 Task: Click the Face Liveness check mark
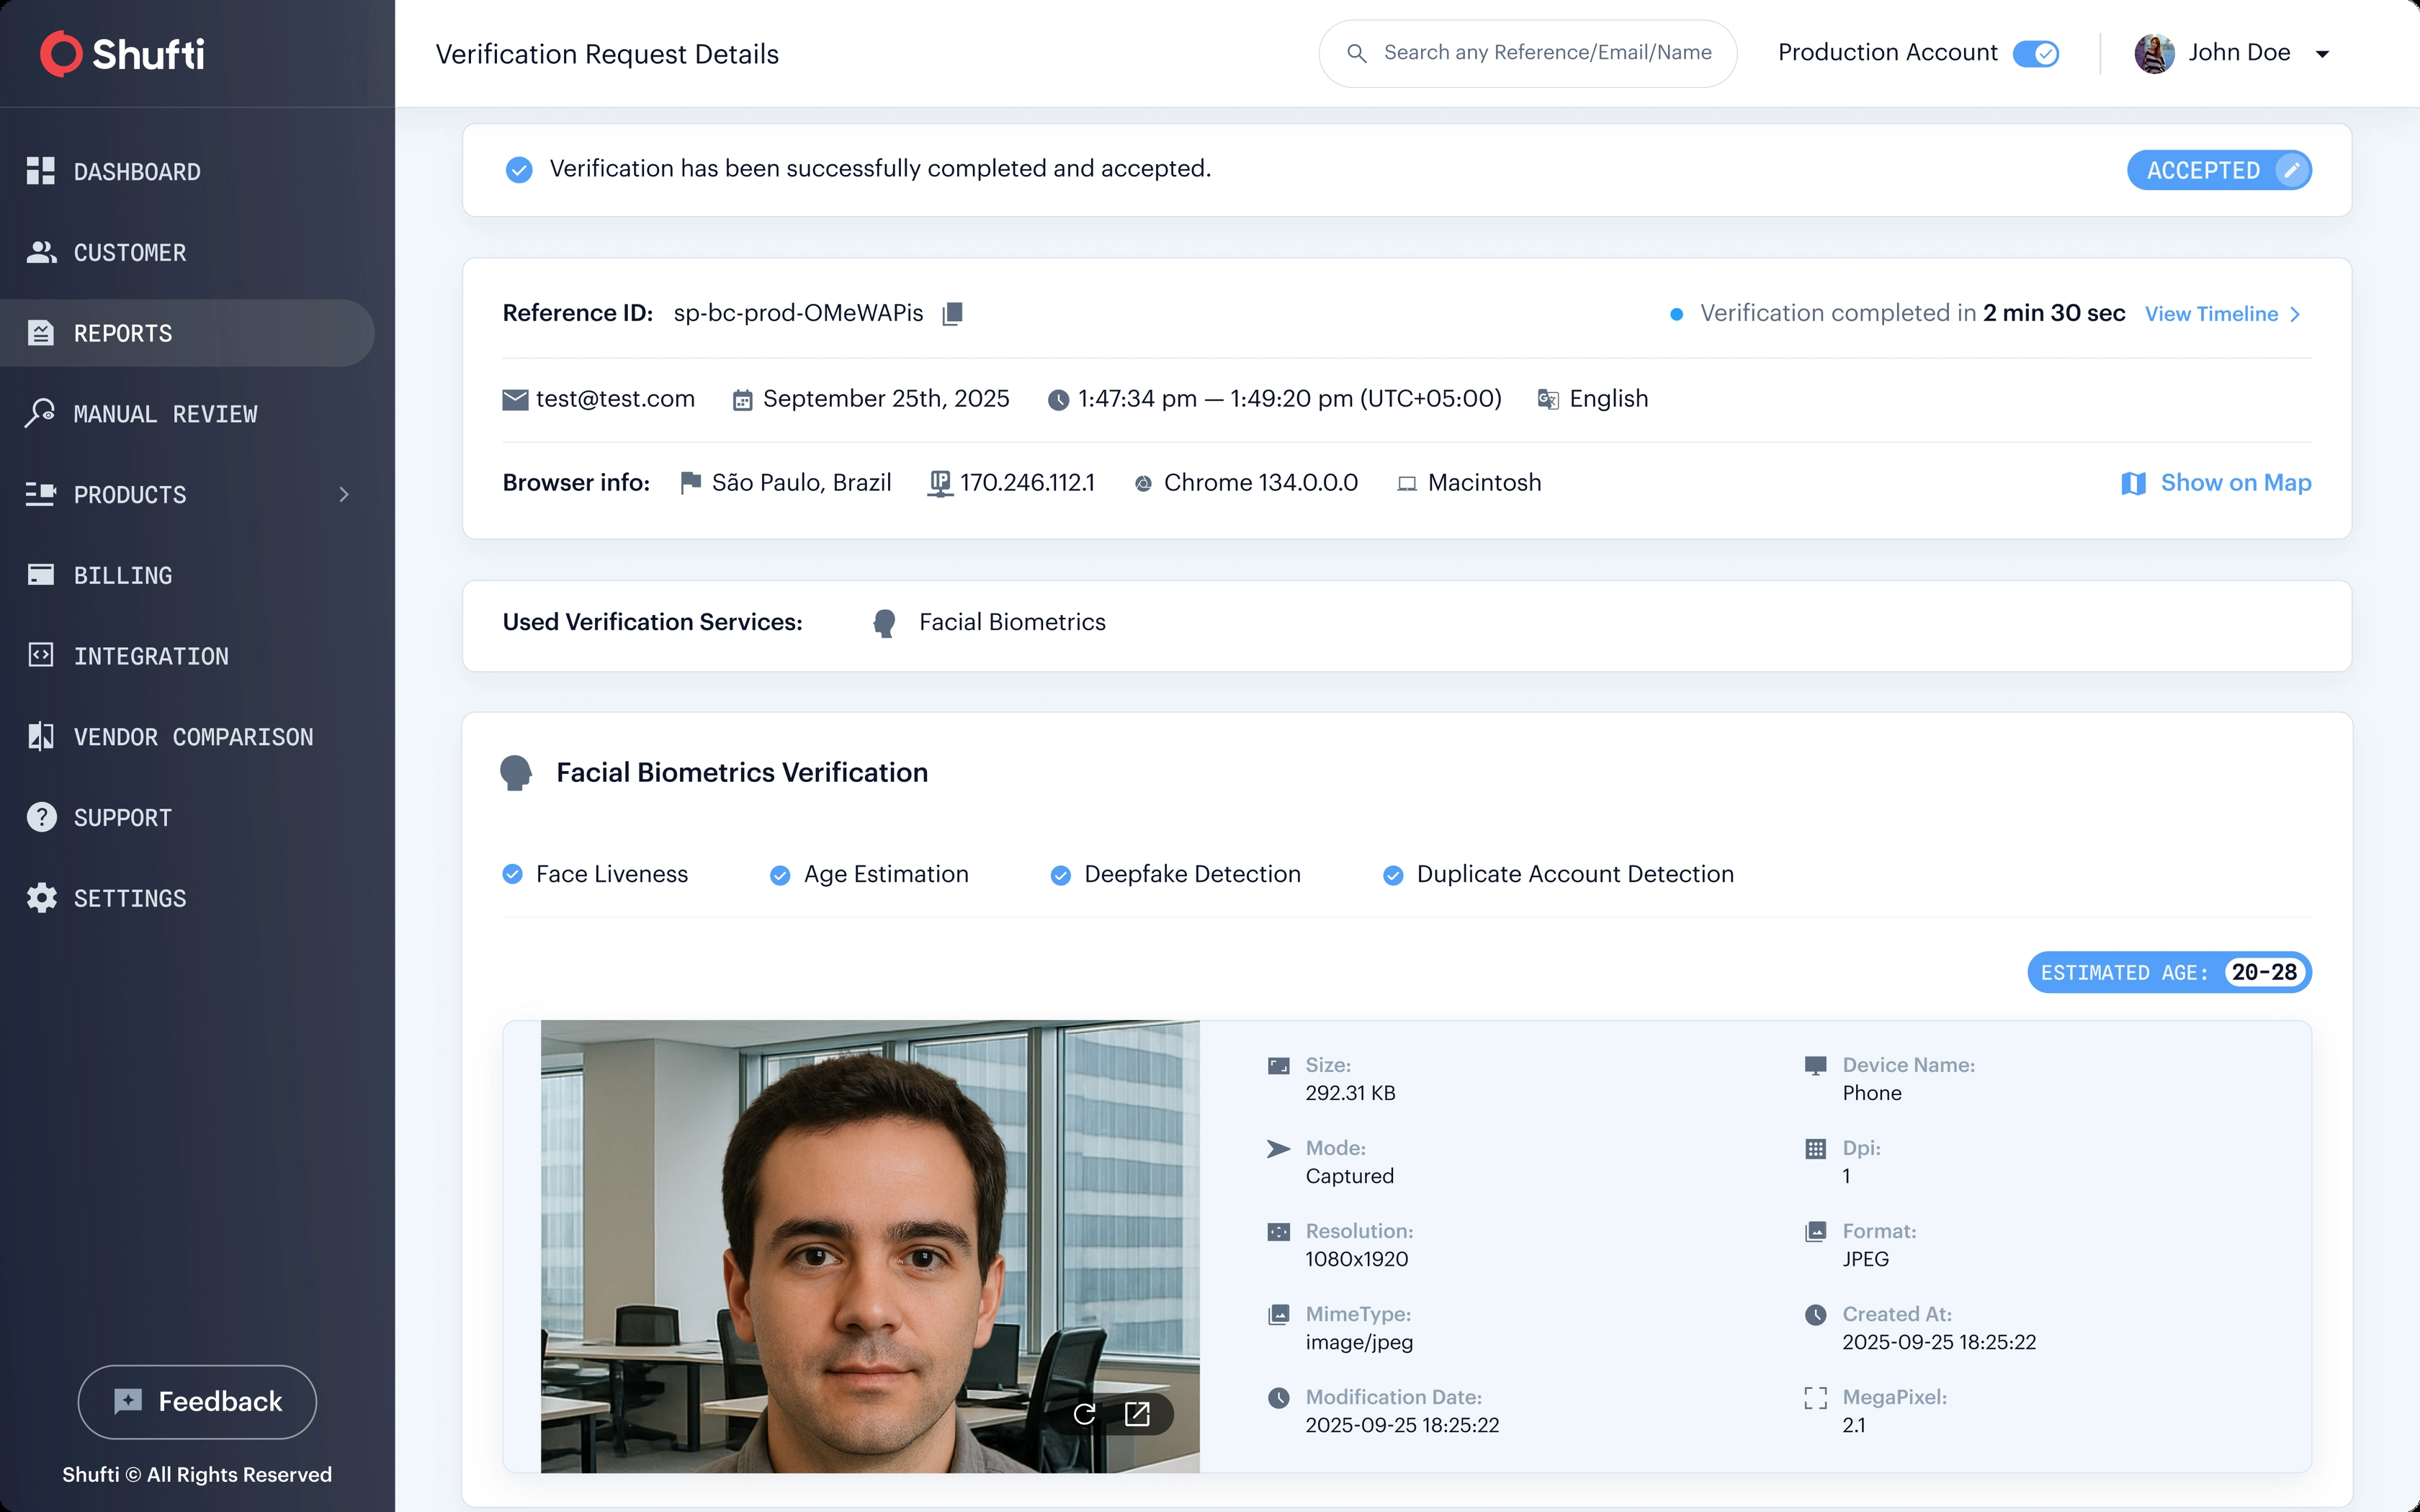coord(513,875)
